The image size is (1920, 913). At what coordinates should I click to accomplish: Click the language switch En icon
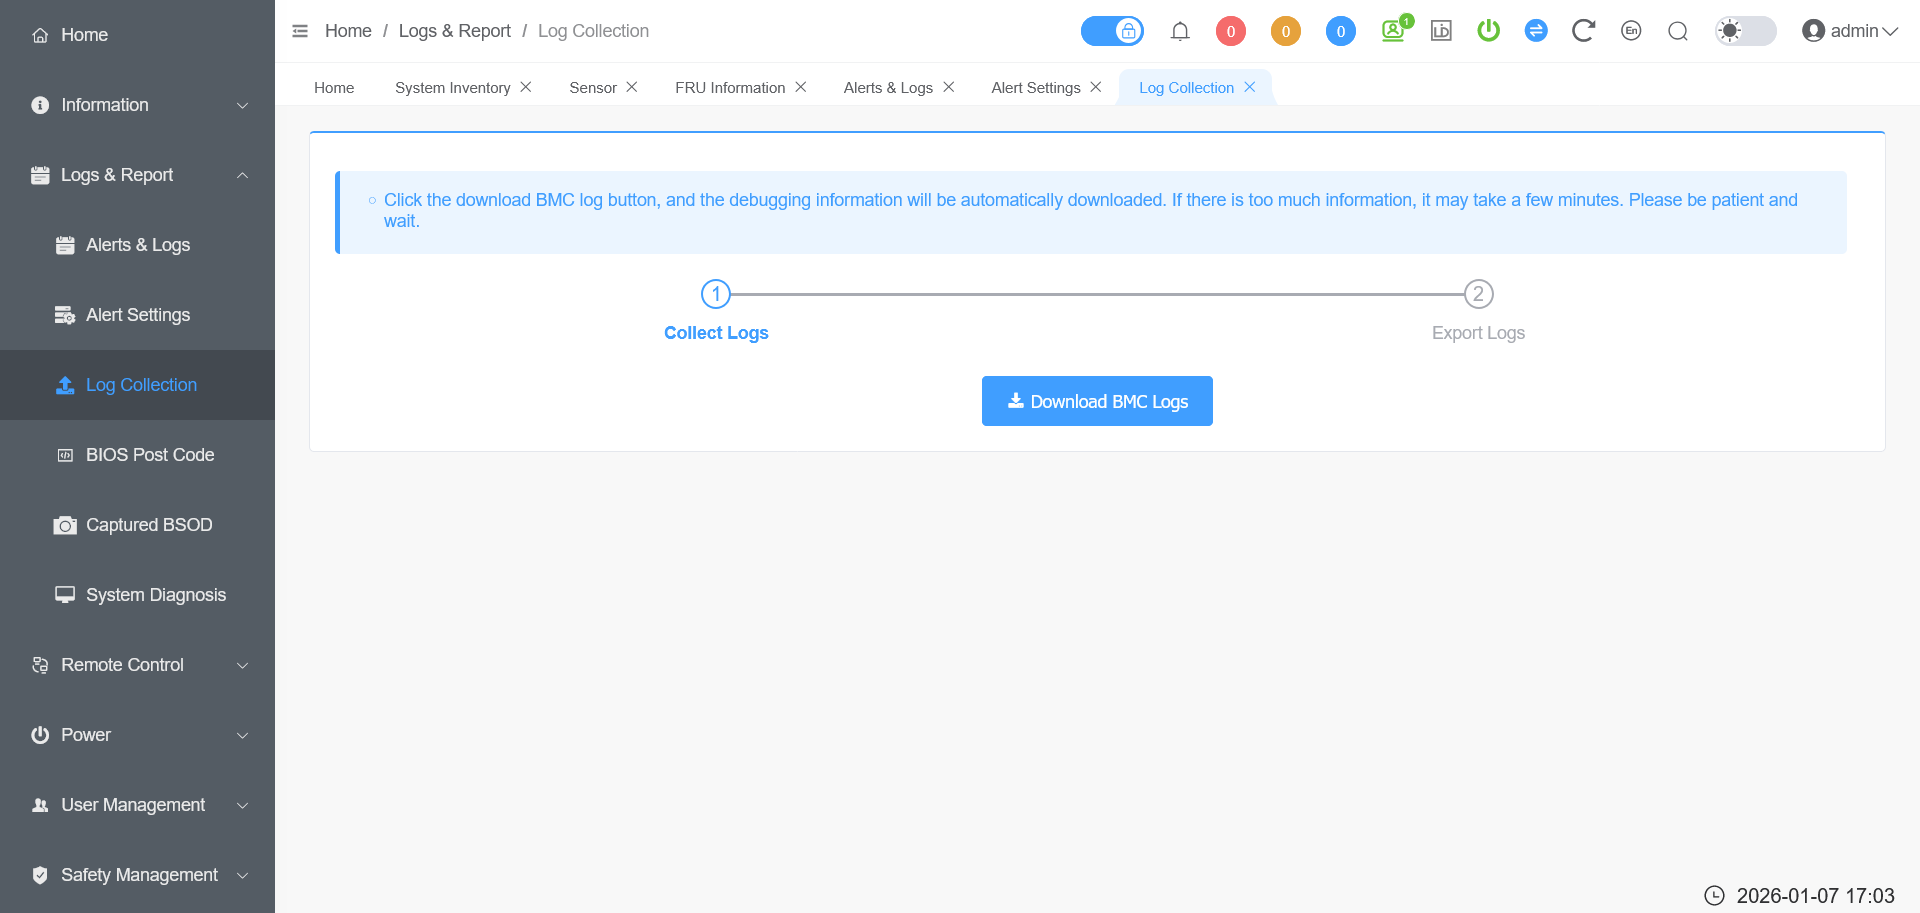point(1631,31)
